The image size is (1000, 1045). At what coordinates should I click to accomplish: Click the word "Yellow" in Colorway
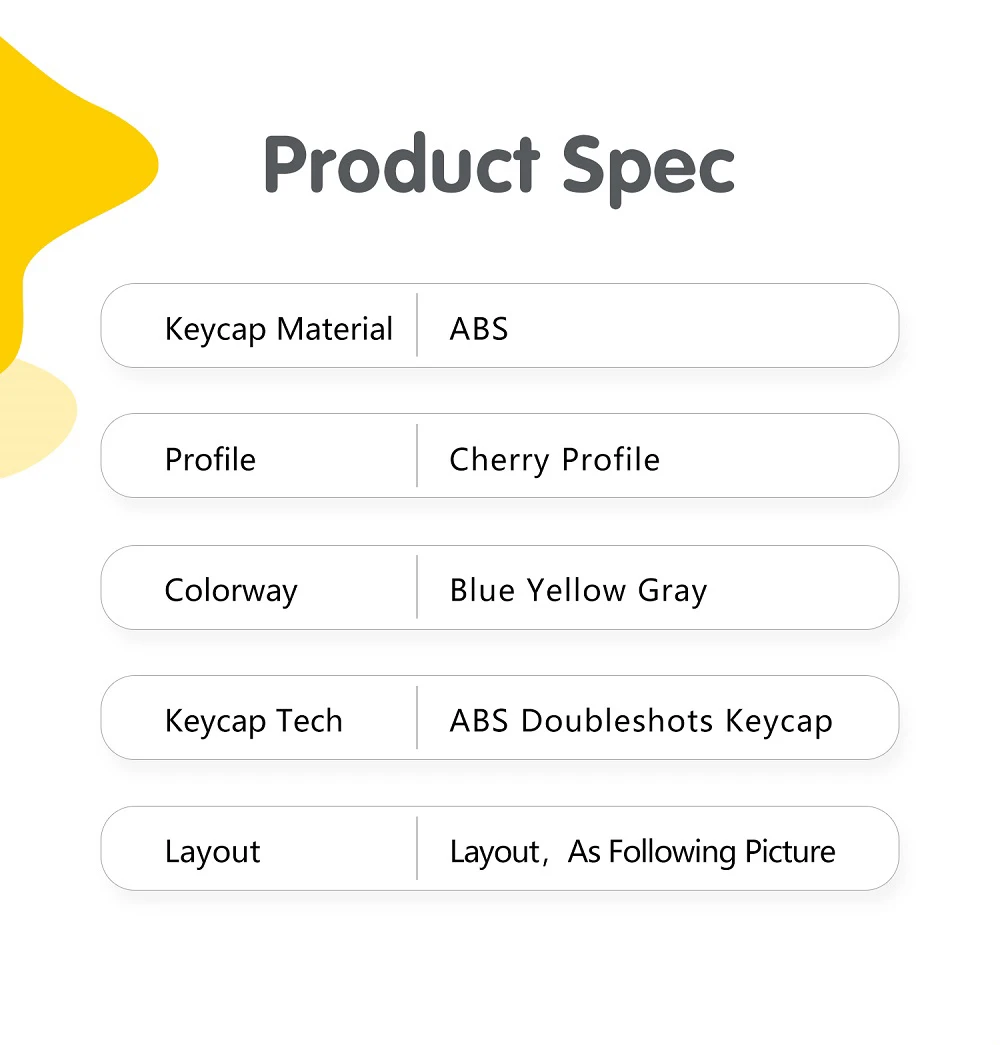pos(576,590)
